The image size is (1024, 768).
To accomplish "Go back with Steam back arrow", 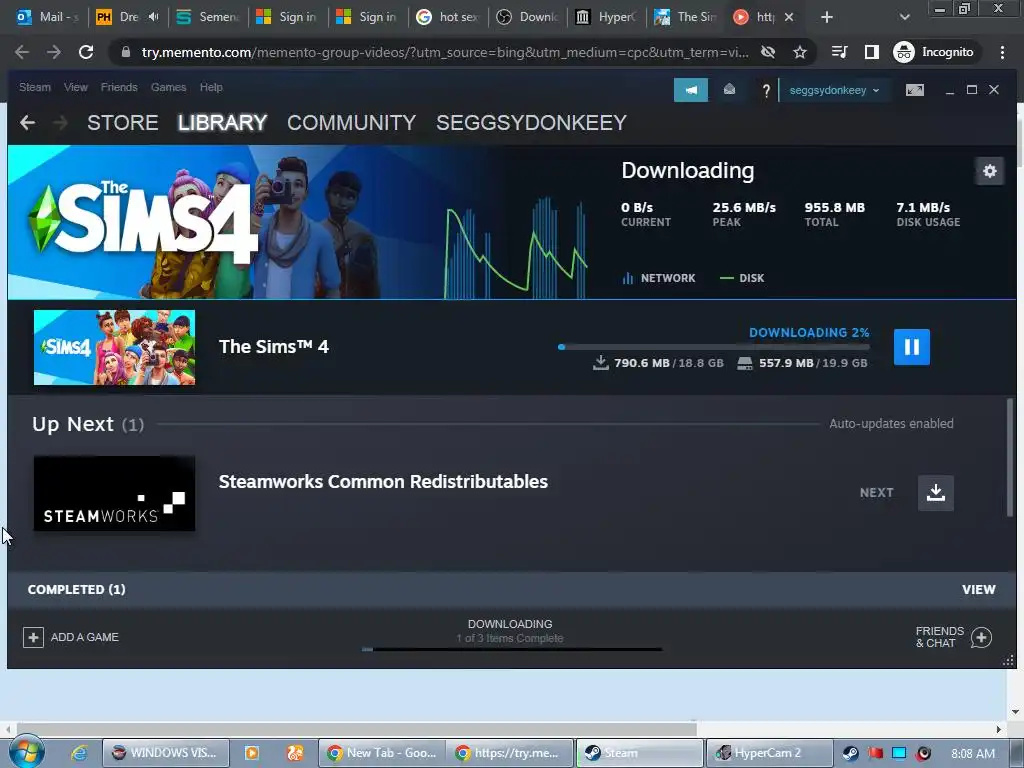I will (x=27, y=122).
